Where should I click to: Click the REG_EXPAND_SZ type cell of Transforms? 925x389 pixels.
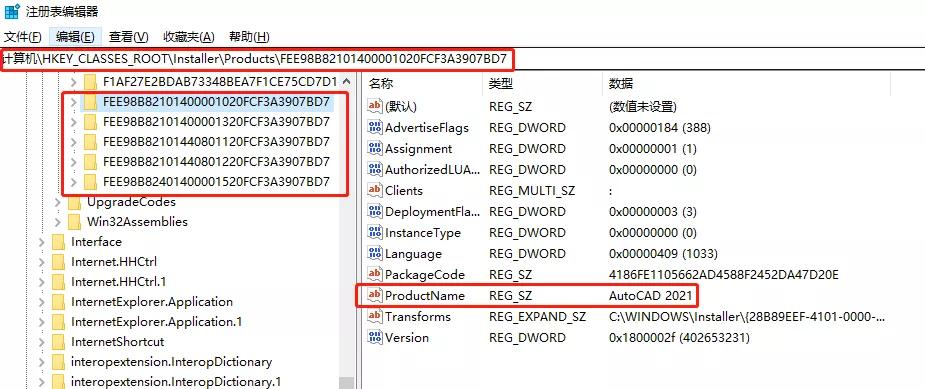[x=537, y=316]
